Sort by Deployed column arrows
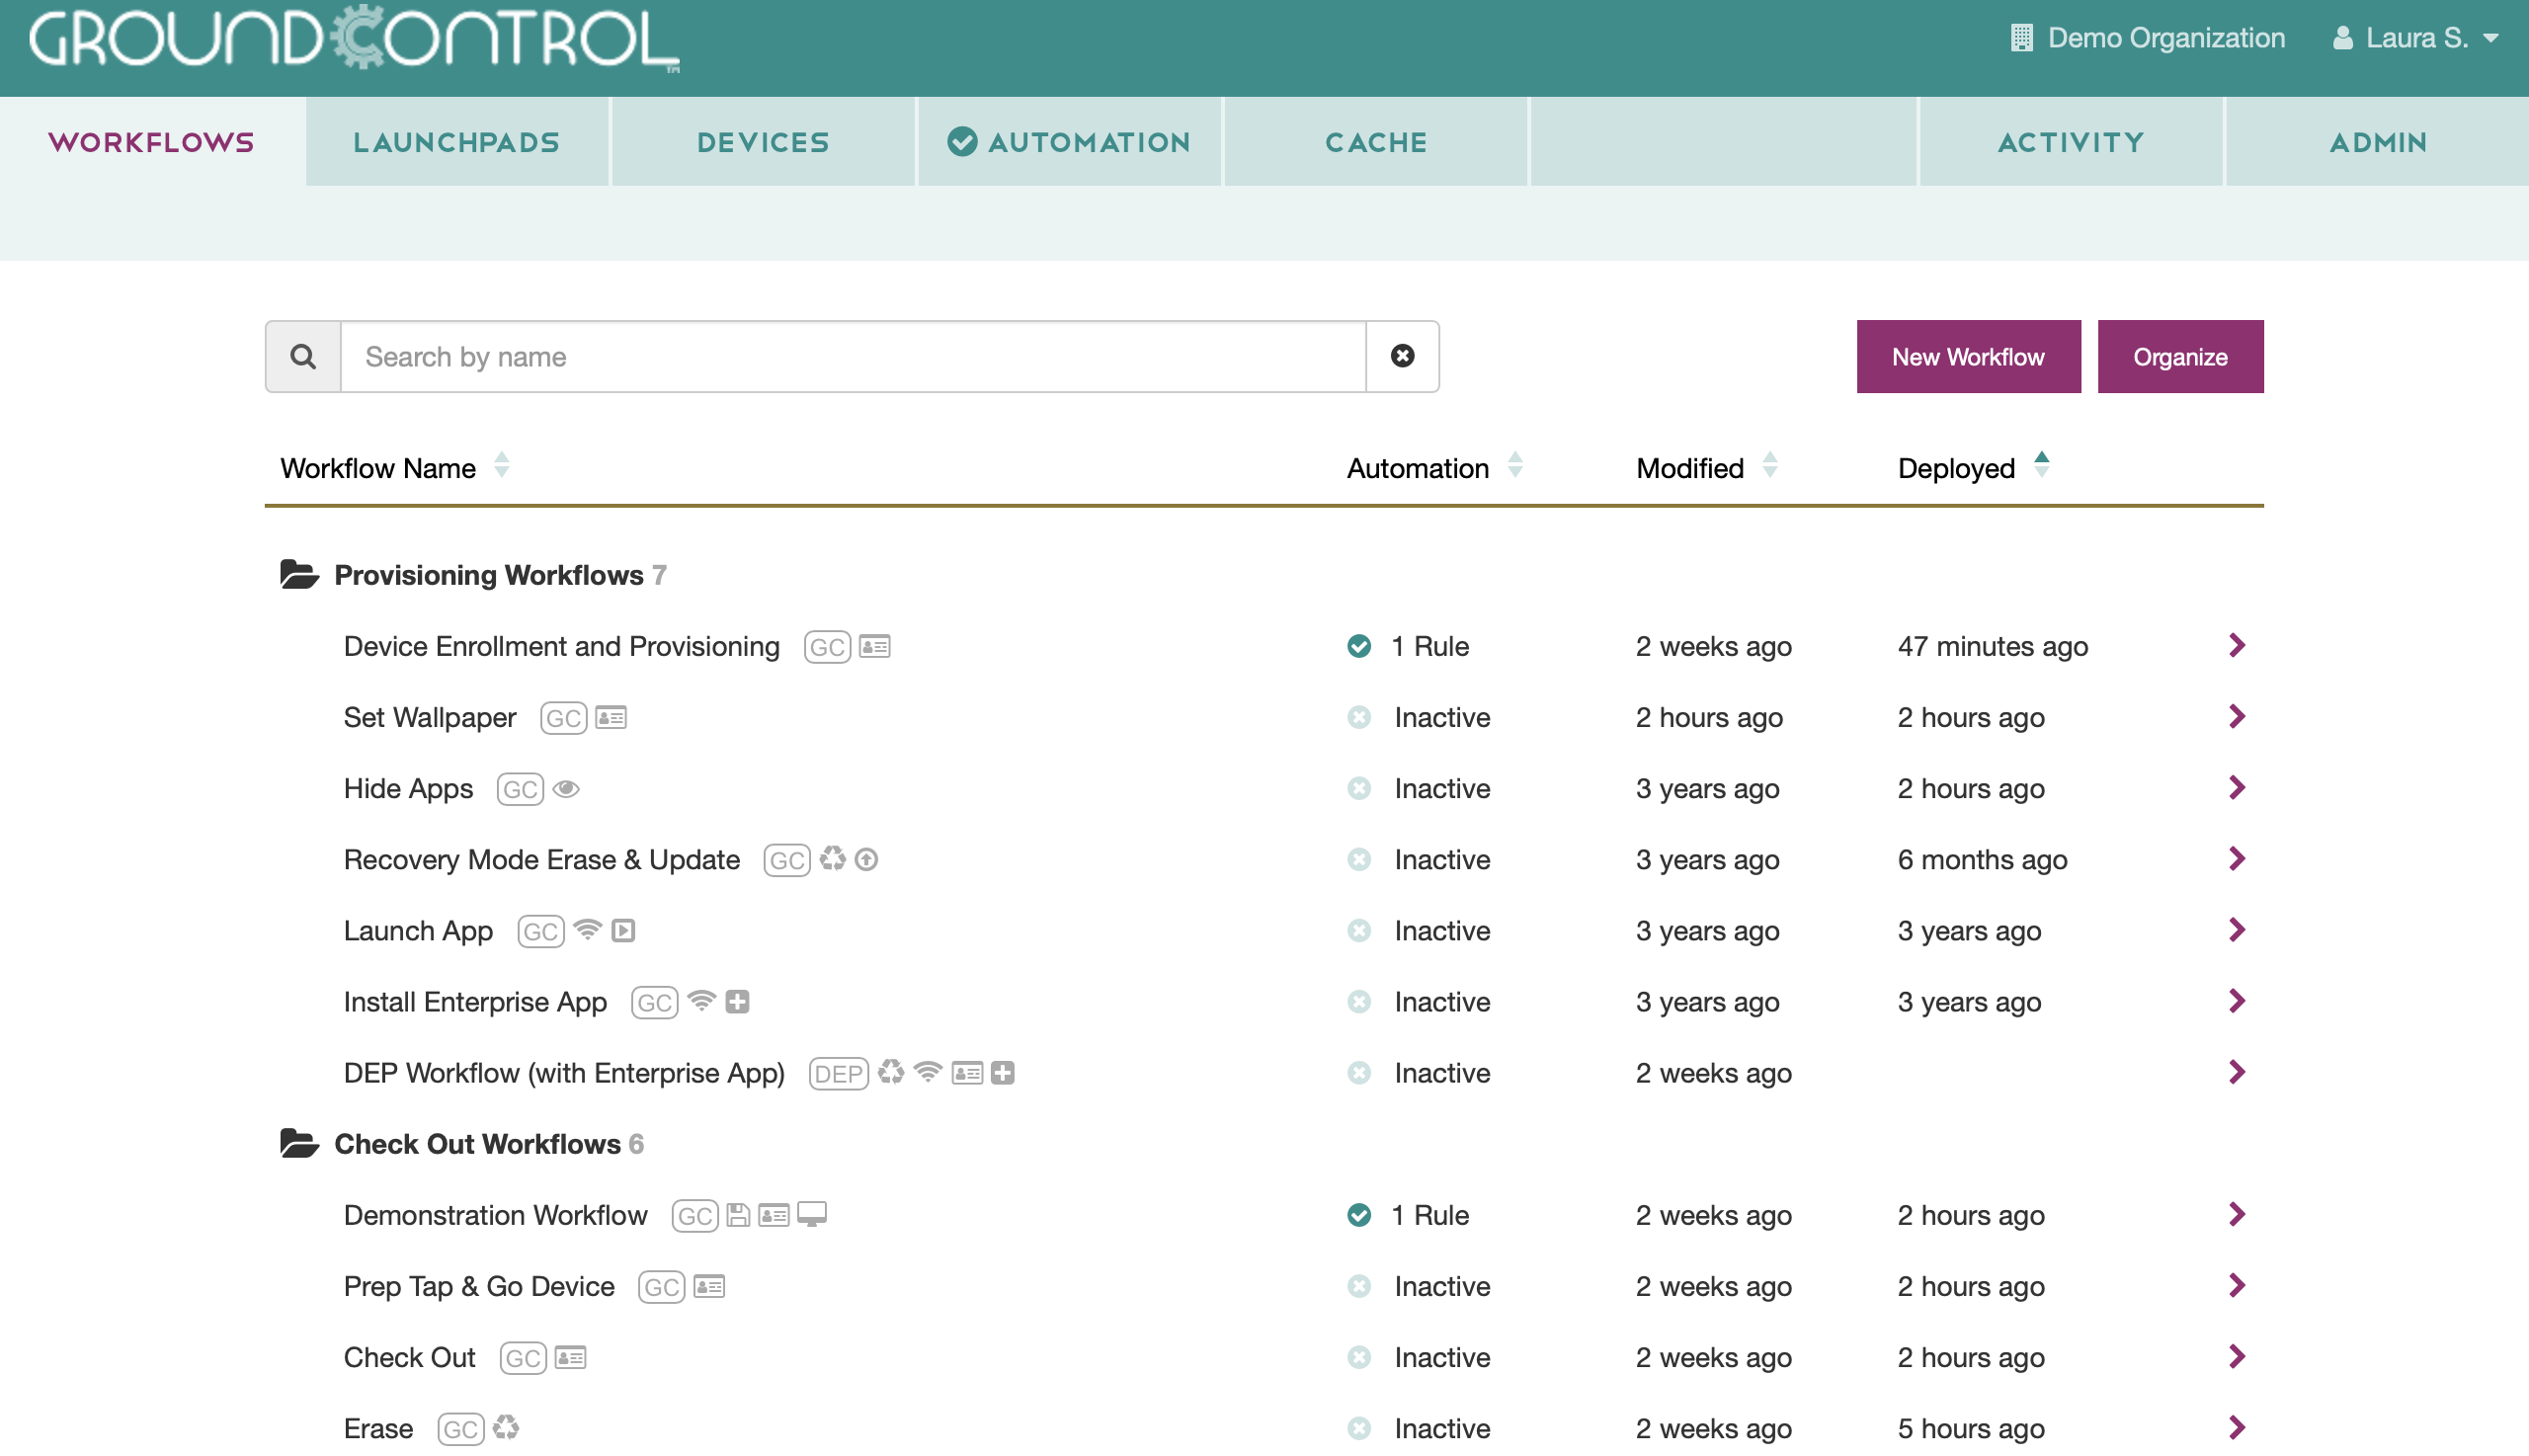 (2041, 466)
